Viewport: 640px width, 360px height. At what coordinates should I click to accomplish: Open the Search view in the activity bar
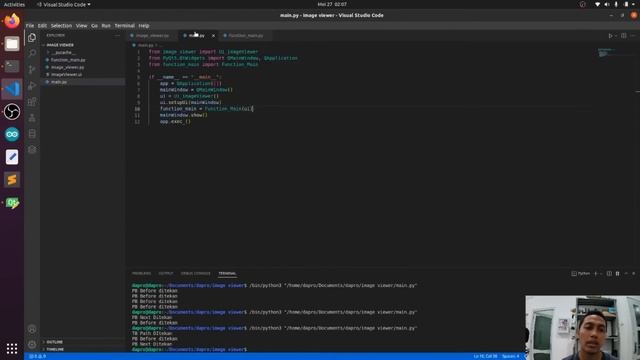click(32, 53)
